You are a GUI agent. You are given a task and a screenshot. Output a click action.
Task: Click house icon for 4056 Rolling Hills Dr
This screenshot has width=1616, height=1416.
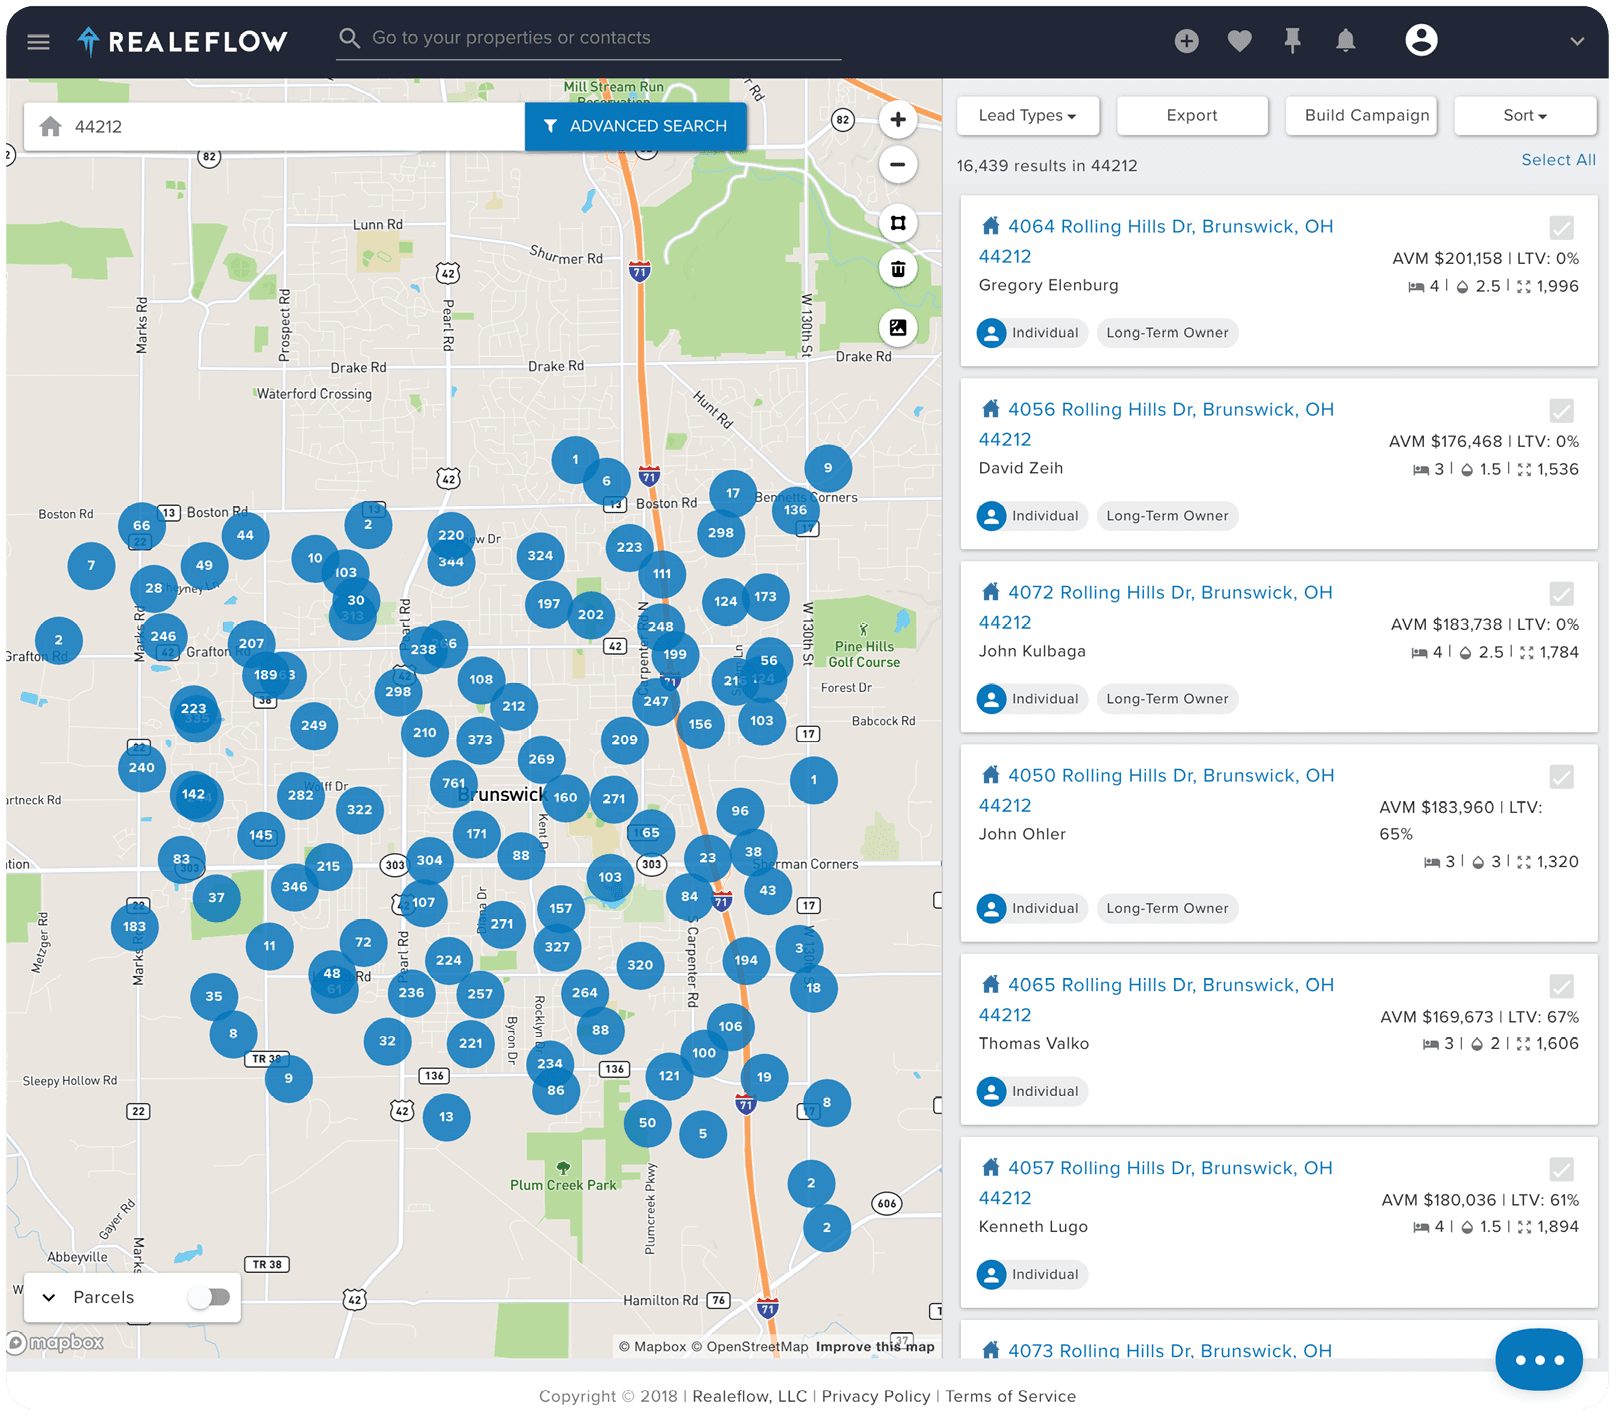[990, 409]
